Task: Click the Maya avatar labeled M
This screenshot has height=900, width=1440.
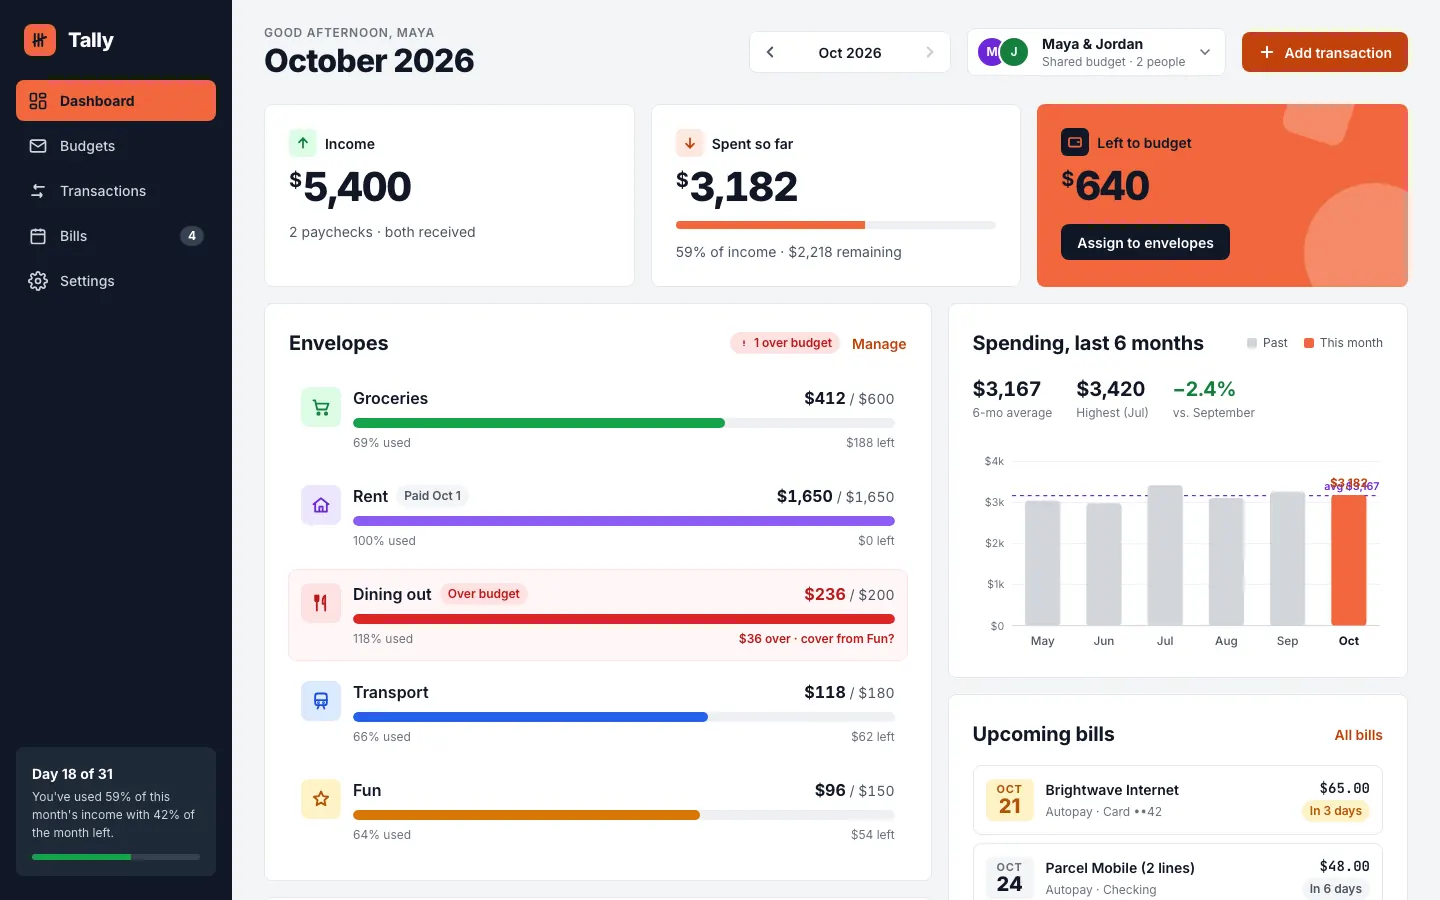Action: tap(991, 52)
